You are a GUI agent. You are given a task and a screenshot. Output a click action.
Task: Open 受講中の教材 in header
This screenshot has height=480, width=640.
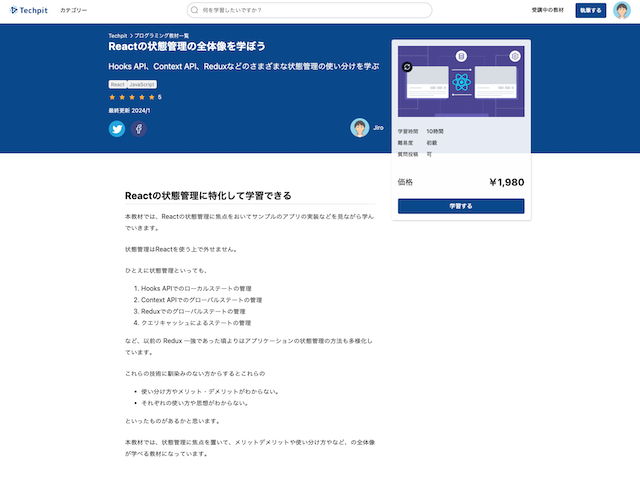pyautogui.click(x=547, y=10)
